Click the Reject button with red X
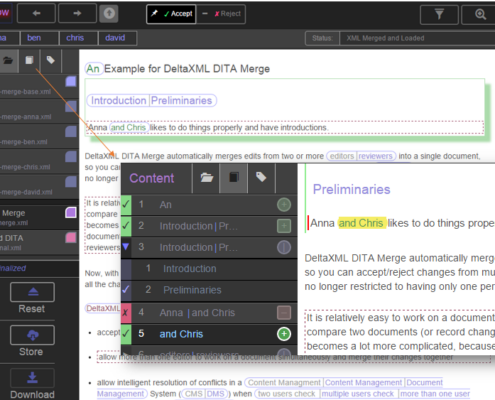The width and height of the screenshot is (495, 400). [221, 14]
